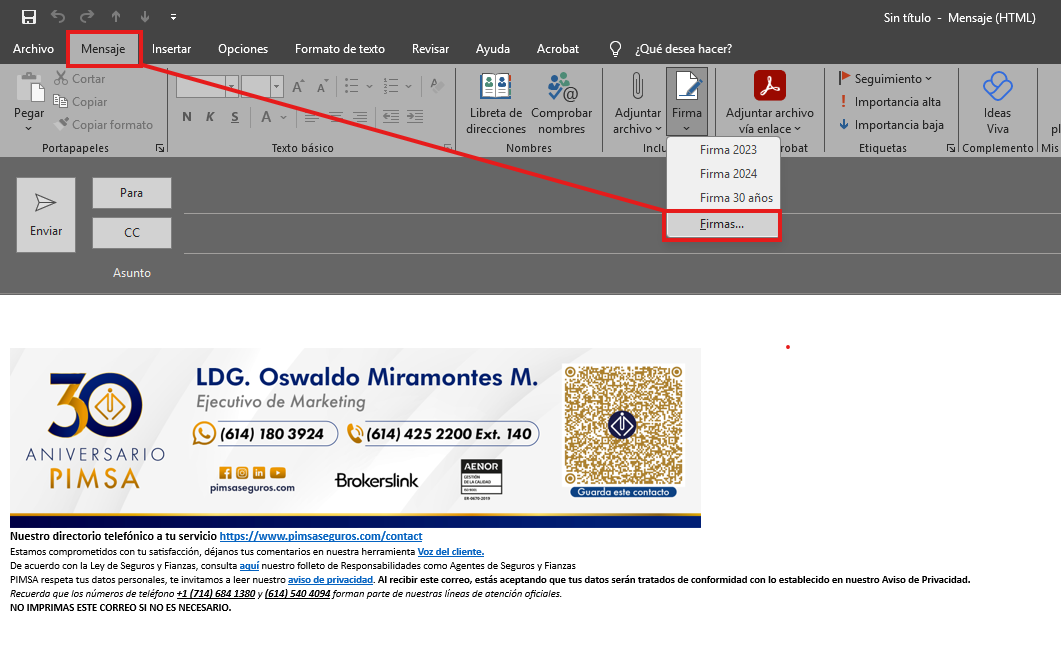Apply font color A button
Screen dimensions: 1061x647
267,116
